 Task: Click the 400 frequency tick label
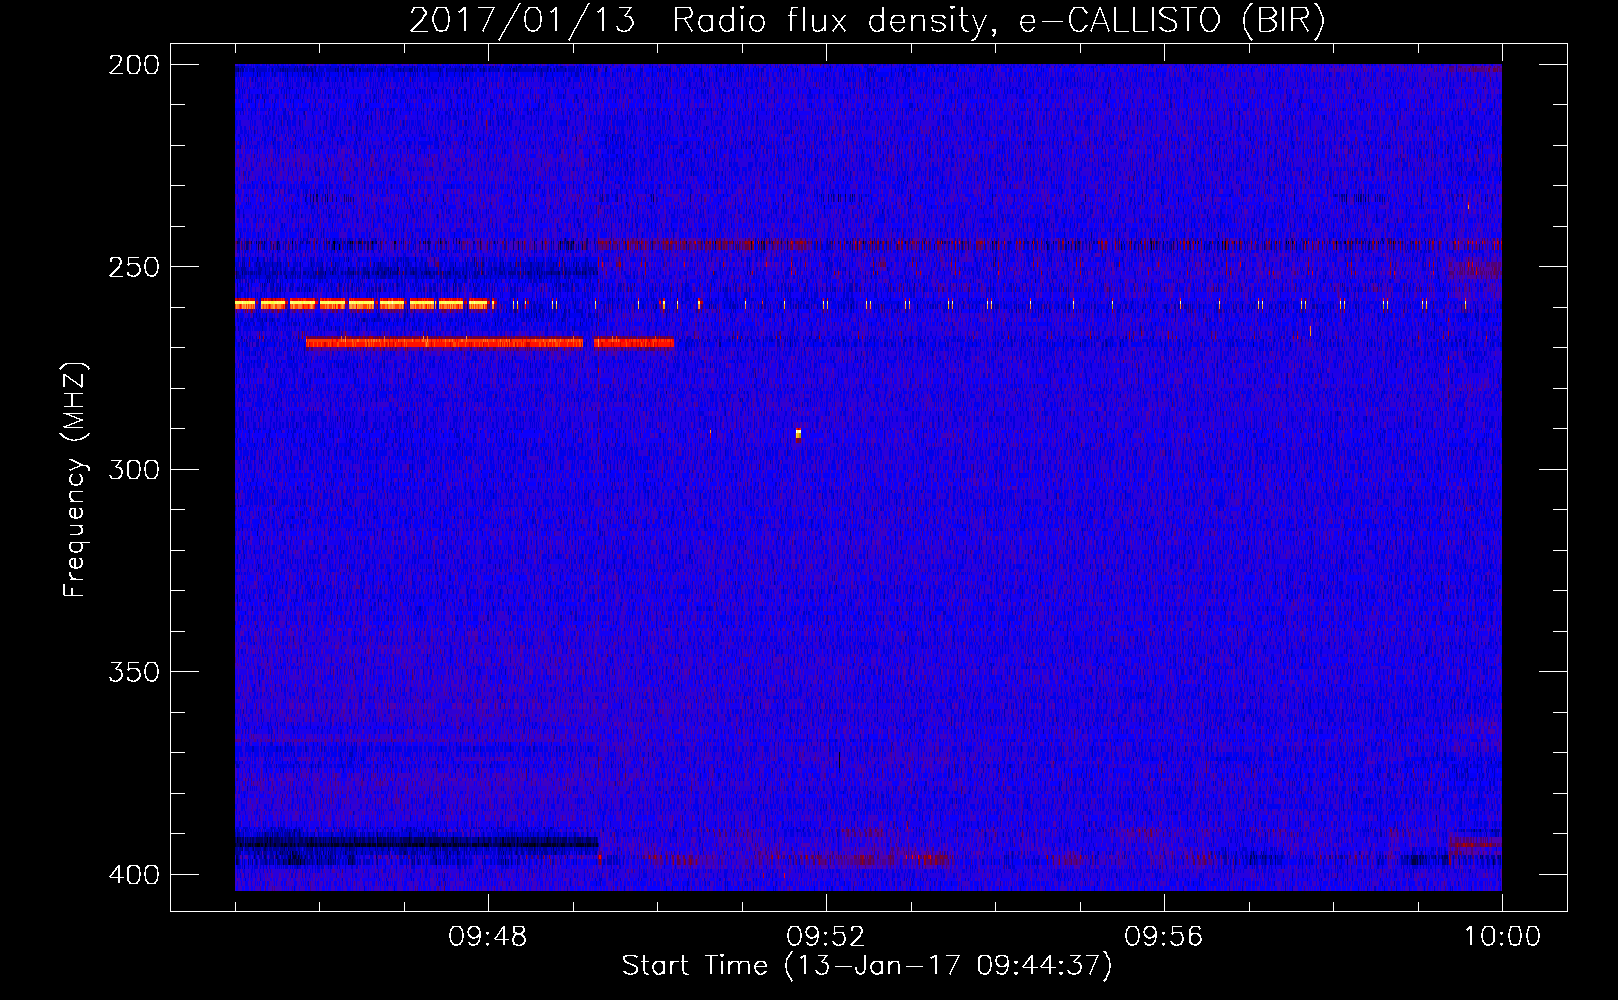(134, 875)
